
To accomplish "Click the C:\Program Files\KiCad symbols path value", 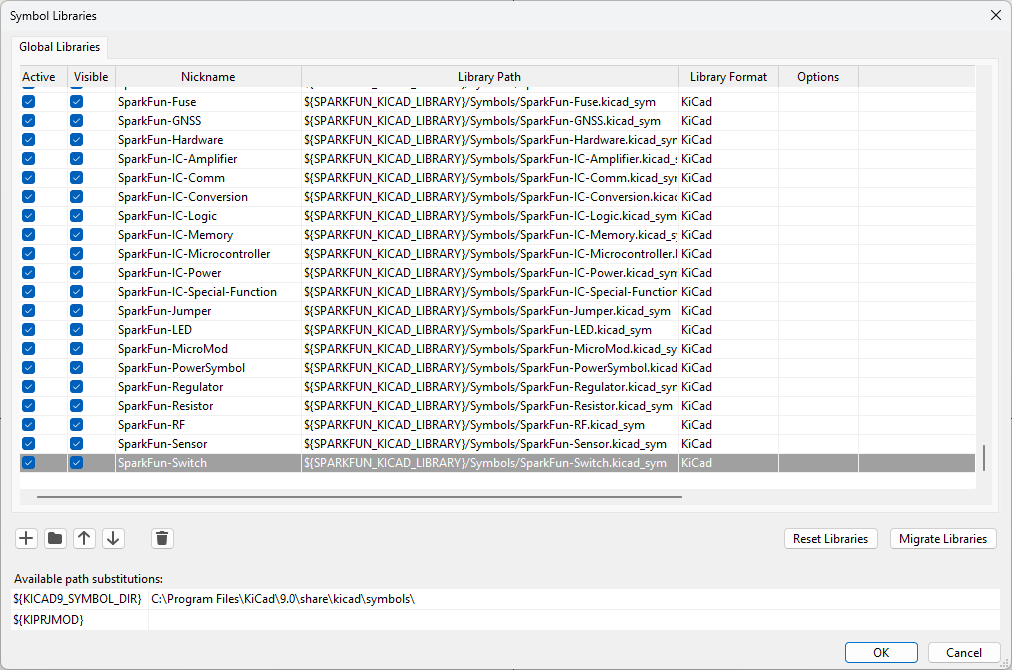I will (574, 599).
